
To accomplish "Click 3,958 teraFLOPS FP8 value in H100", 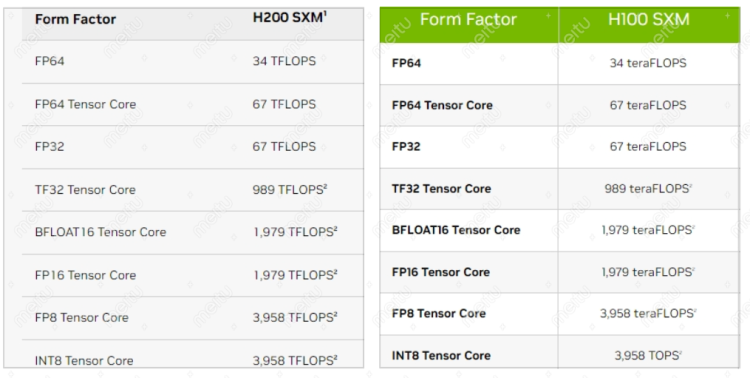I will (648, 313).
